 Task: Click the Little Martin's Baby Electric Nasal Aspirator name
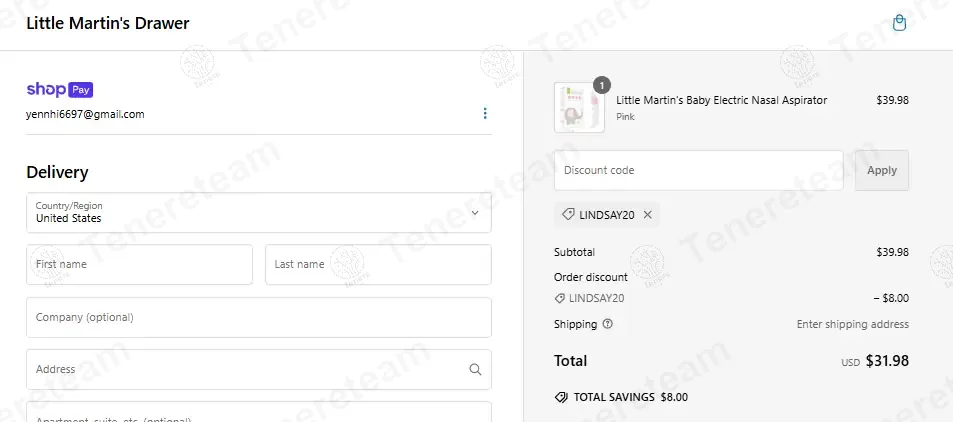(721, 100)
